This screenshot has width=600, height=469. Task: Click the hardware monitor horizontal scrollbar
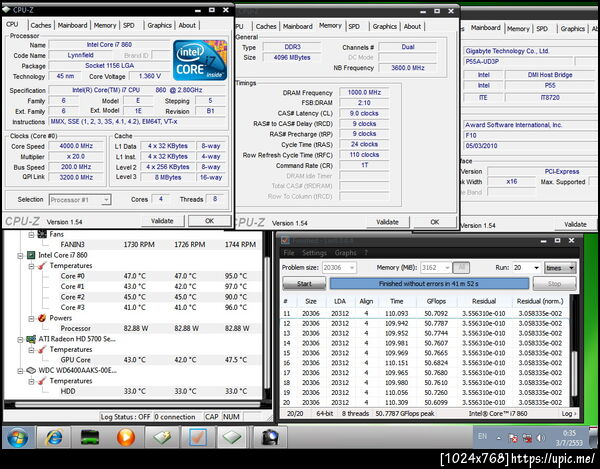tap(138, 404)
